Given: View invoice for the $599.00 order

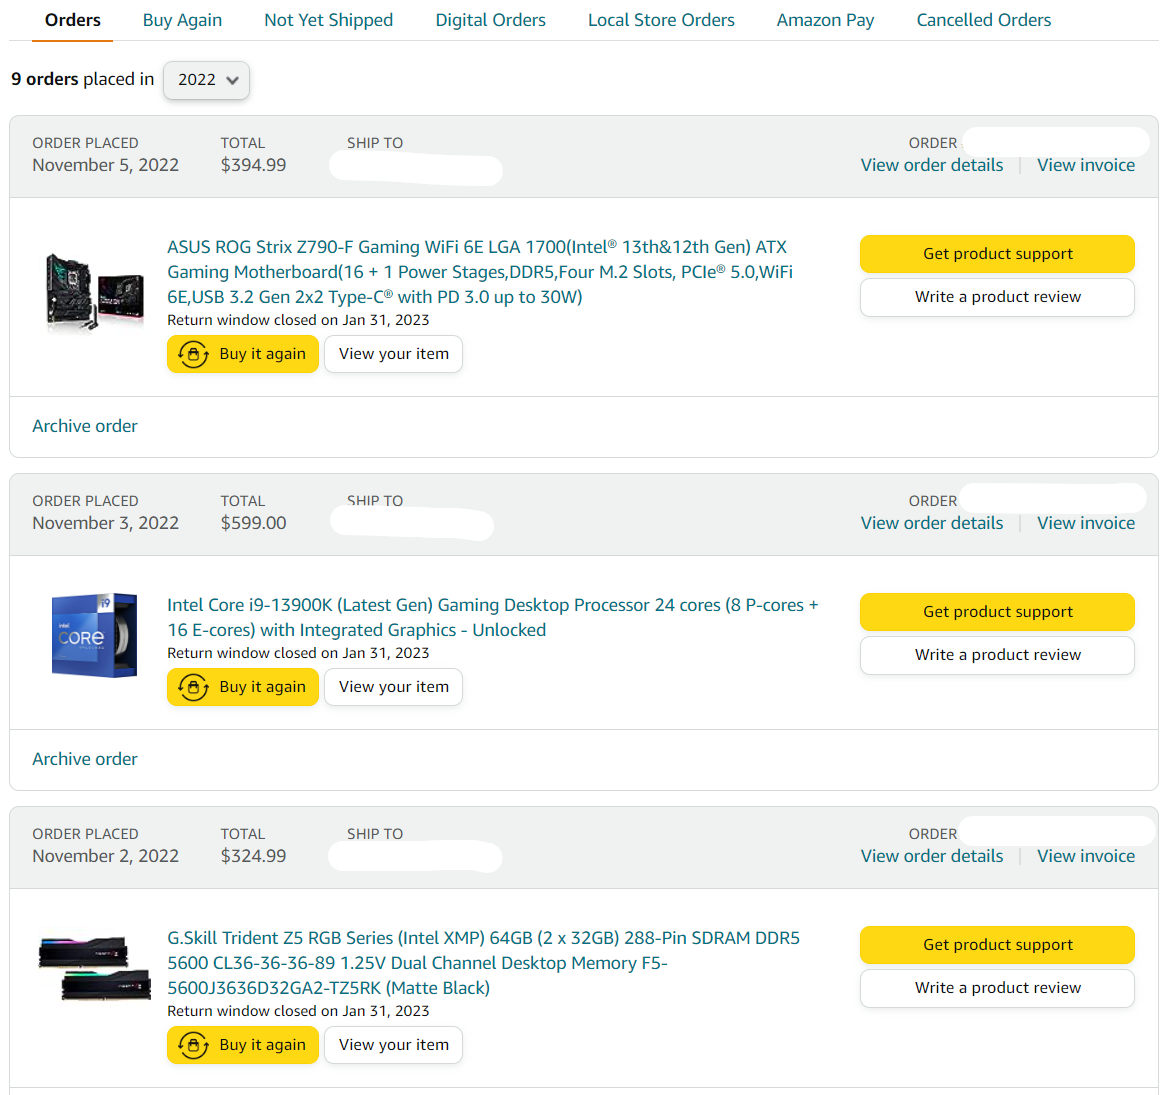Looking at the screenshot, I should 1085,523.
